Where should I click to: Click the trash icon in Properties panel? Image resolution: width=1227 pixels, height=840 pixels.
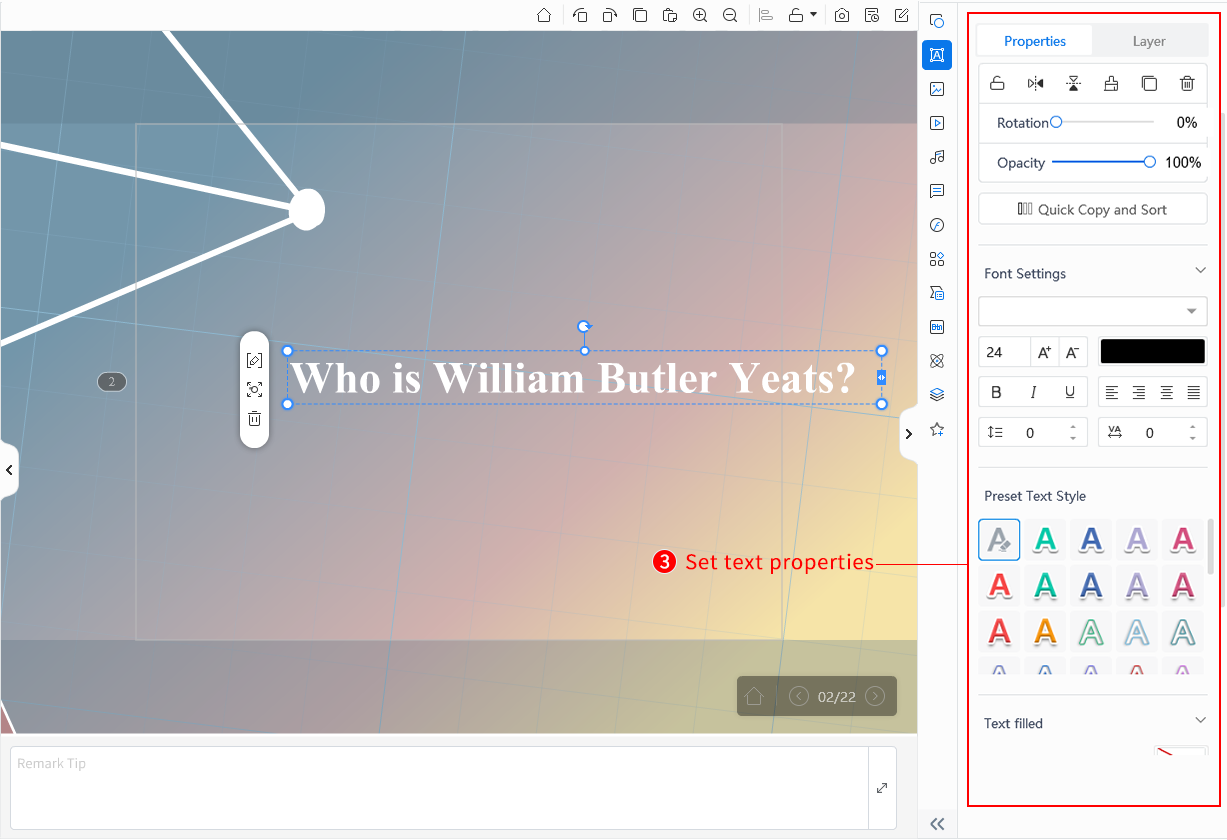click(x=1187, y=84)
